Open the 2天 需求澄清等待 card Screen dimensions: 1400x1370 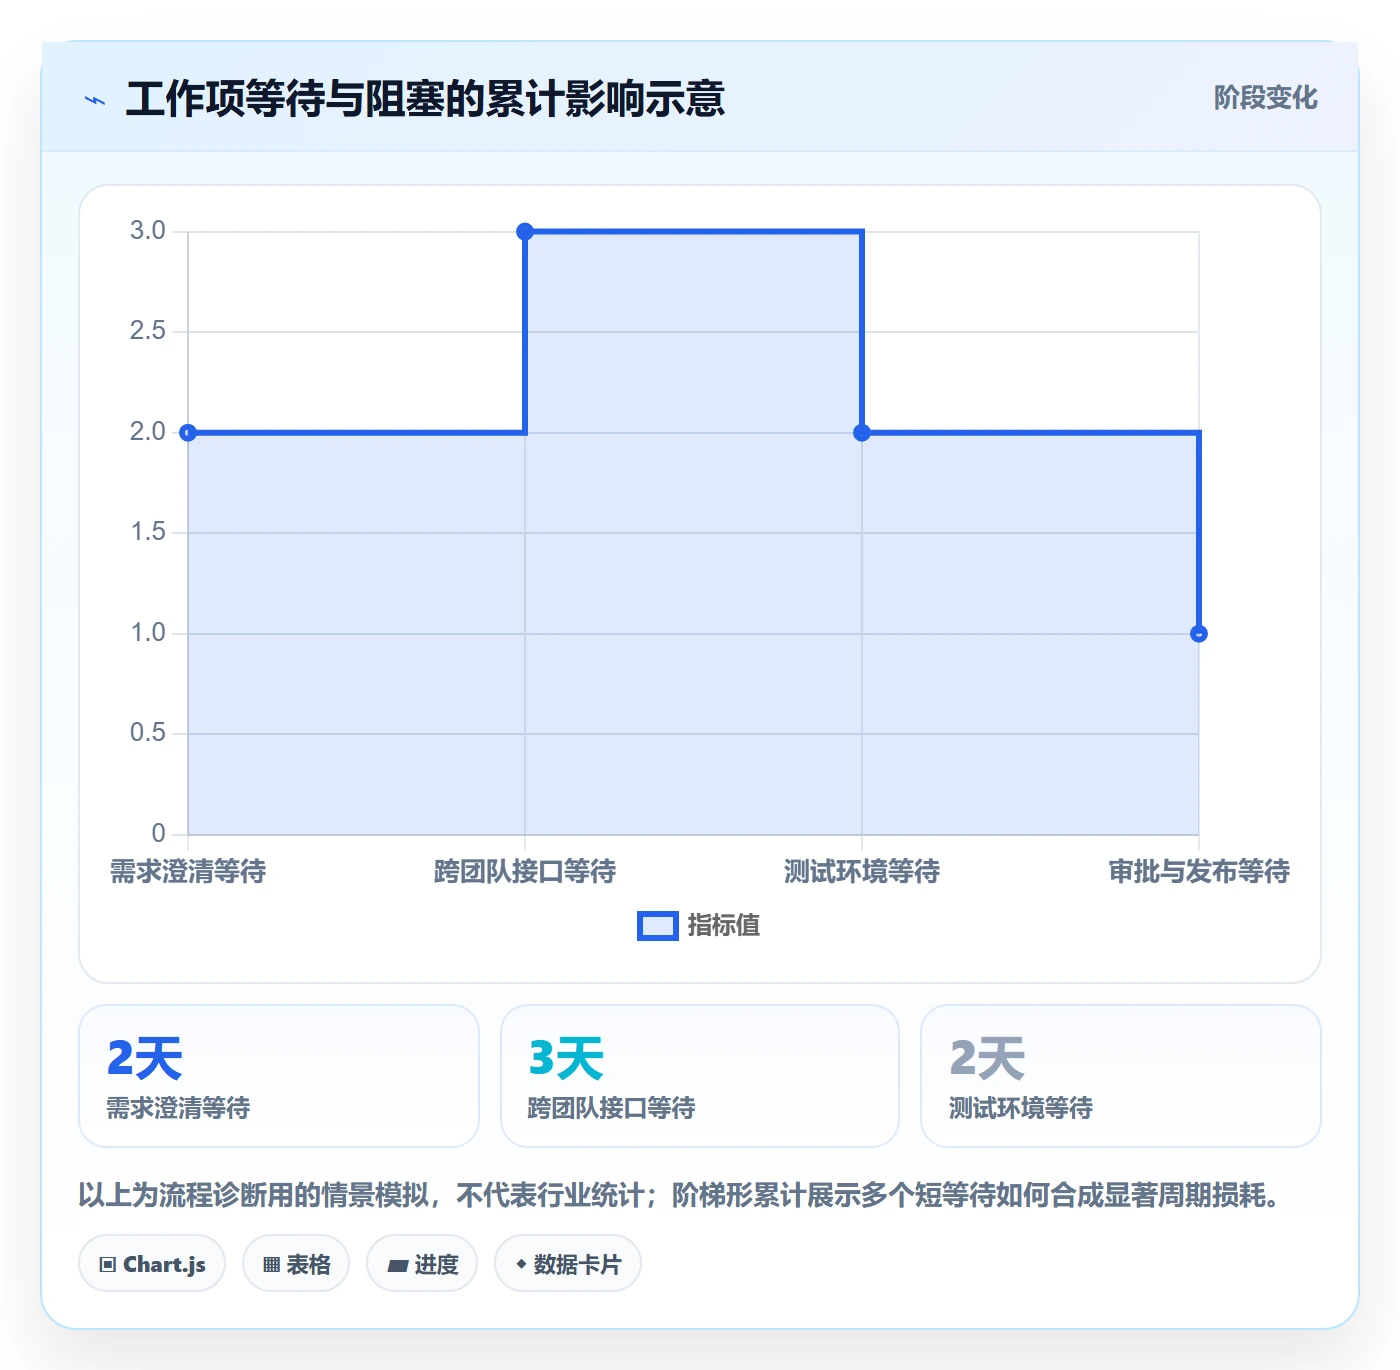point(279,1076)
